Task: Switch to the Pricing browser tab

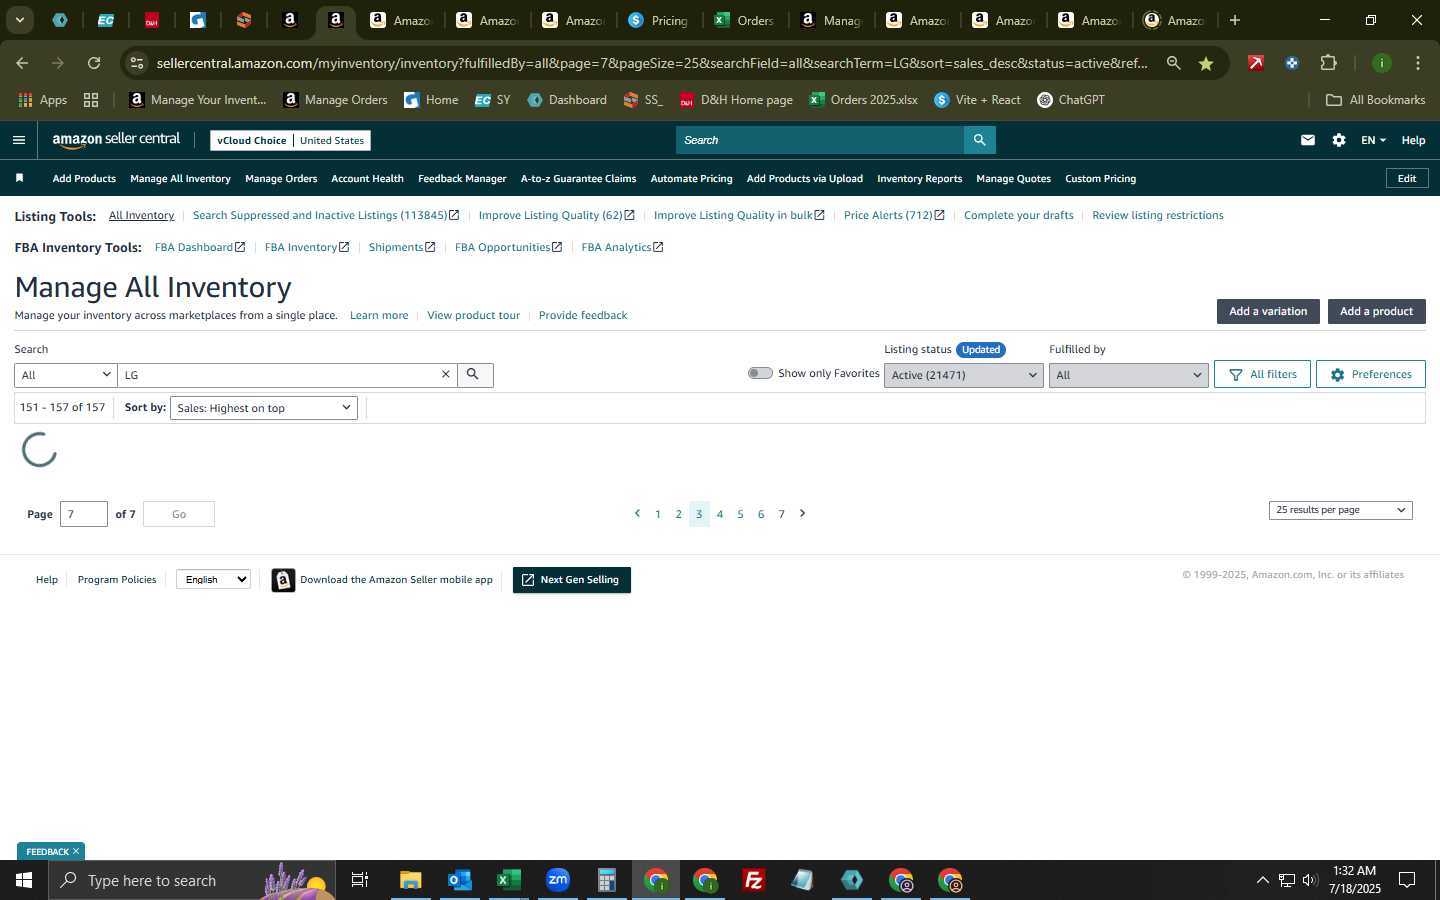Action: pyautogui.click(x=657, y=20)
